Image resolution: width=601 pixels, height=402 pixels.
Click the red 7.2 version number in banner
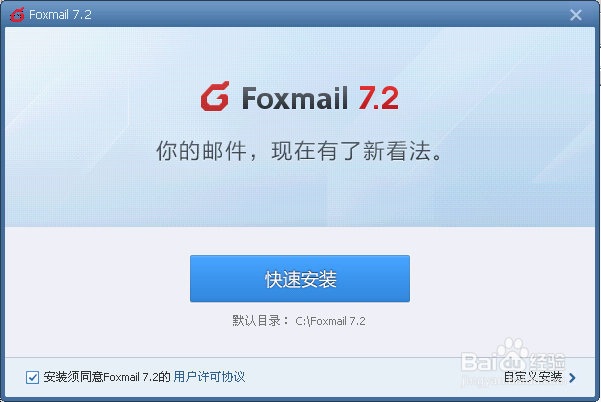[x=378, y=98]
